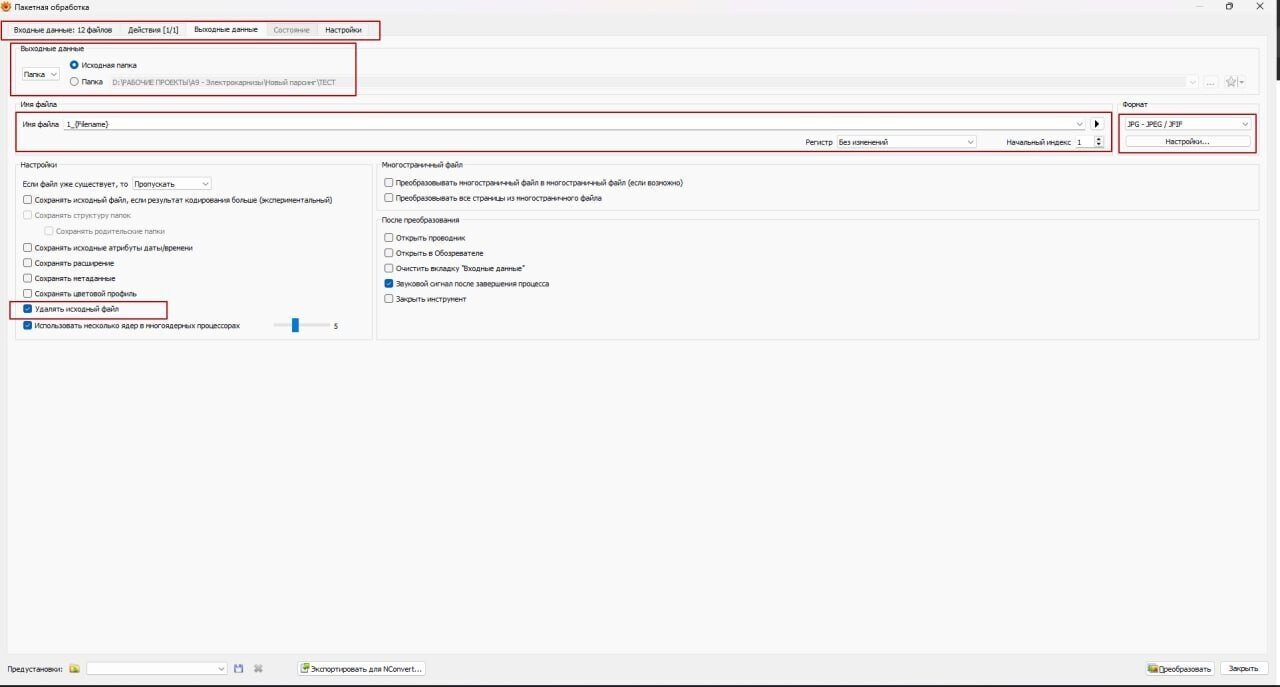
Task: Toggle Звуковой сигнал после завершения процесса
Action: tap(389, 284)
